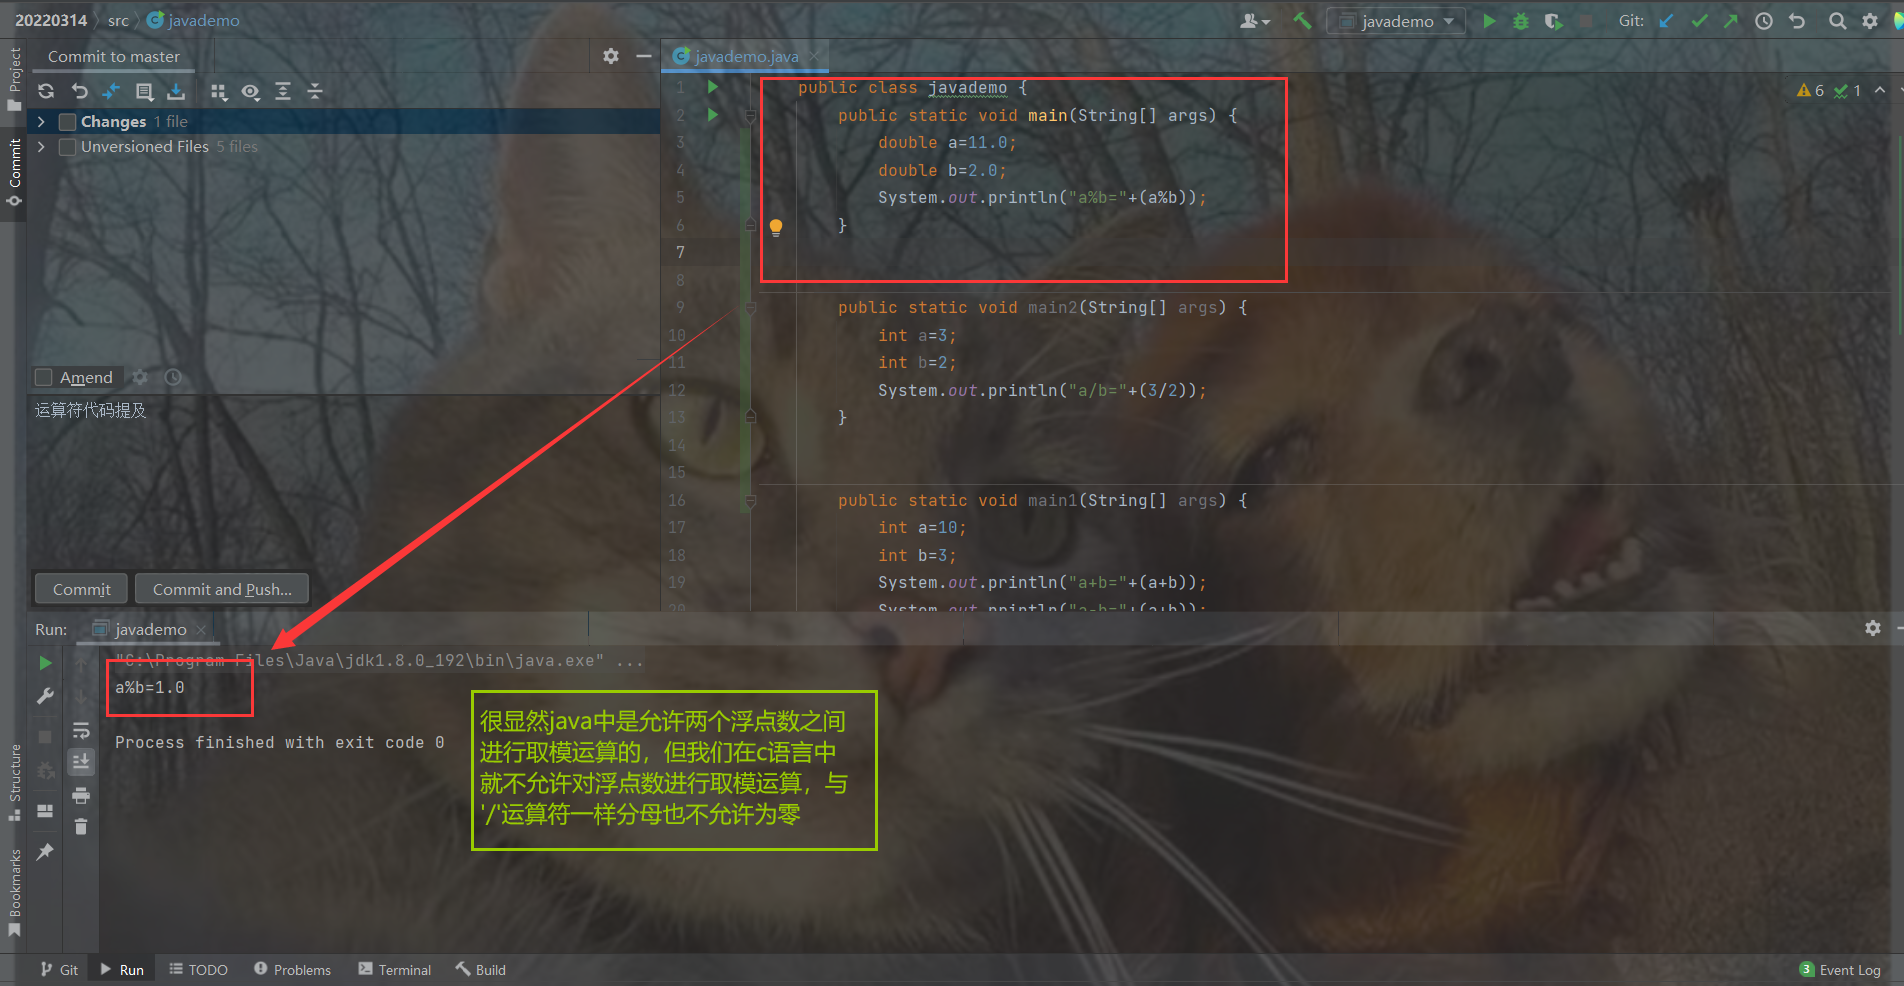
Task: Click the Show Diff icon in the Commit toolbar
Action: click(111, 91)
